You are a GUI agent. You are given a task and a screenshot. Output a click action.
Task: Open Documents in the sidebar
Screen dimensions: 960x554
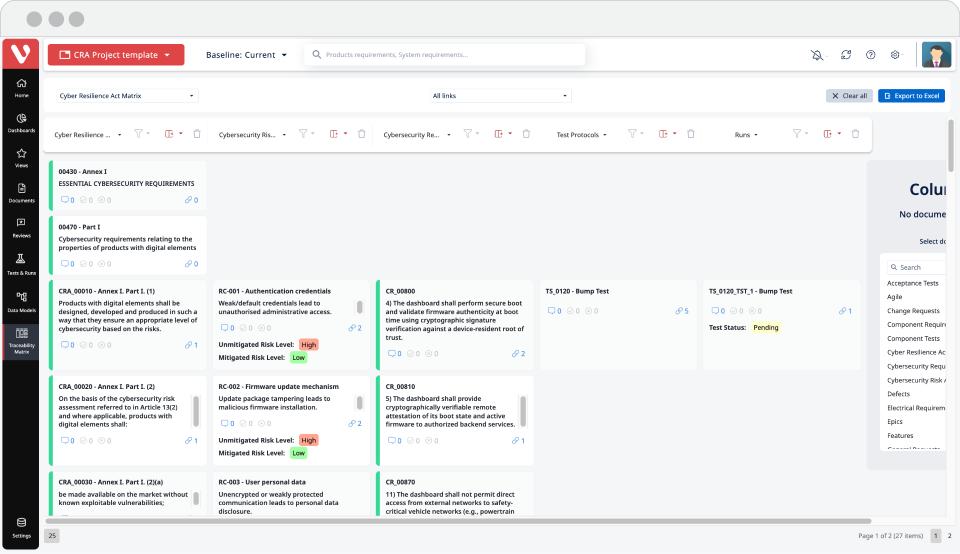click(x=21, y=193)
